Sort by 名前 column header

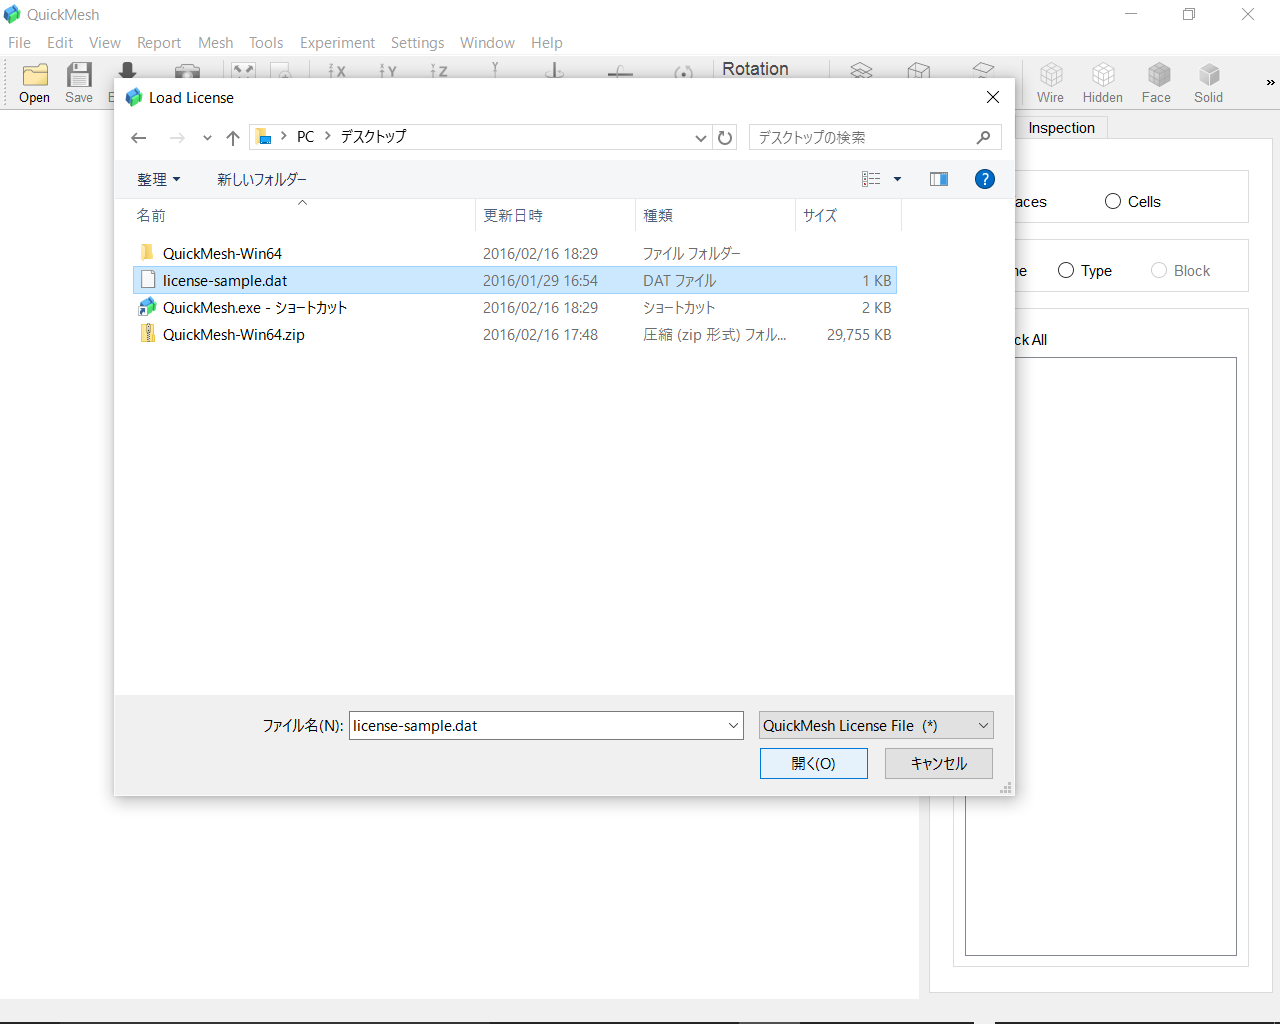pos(304,215)
